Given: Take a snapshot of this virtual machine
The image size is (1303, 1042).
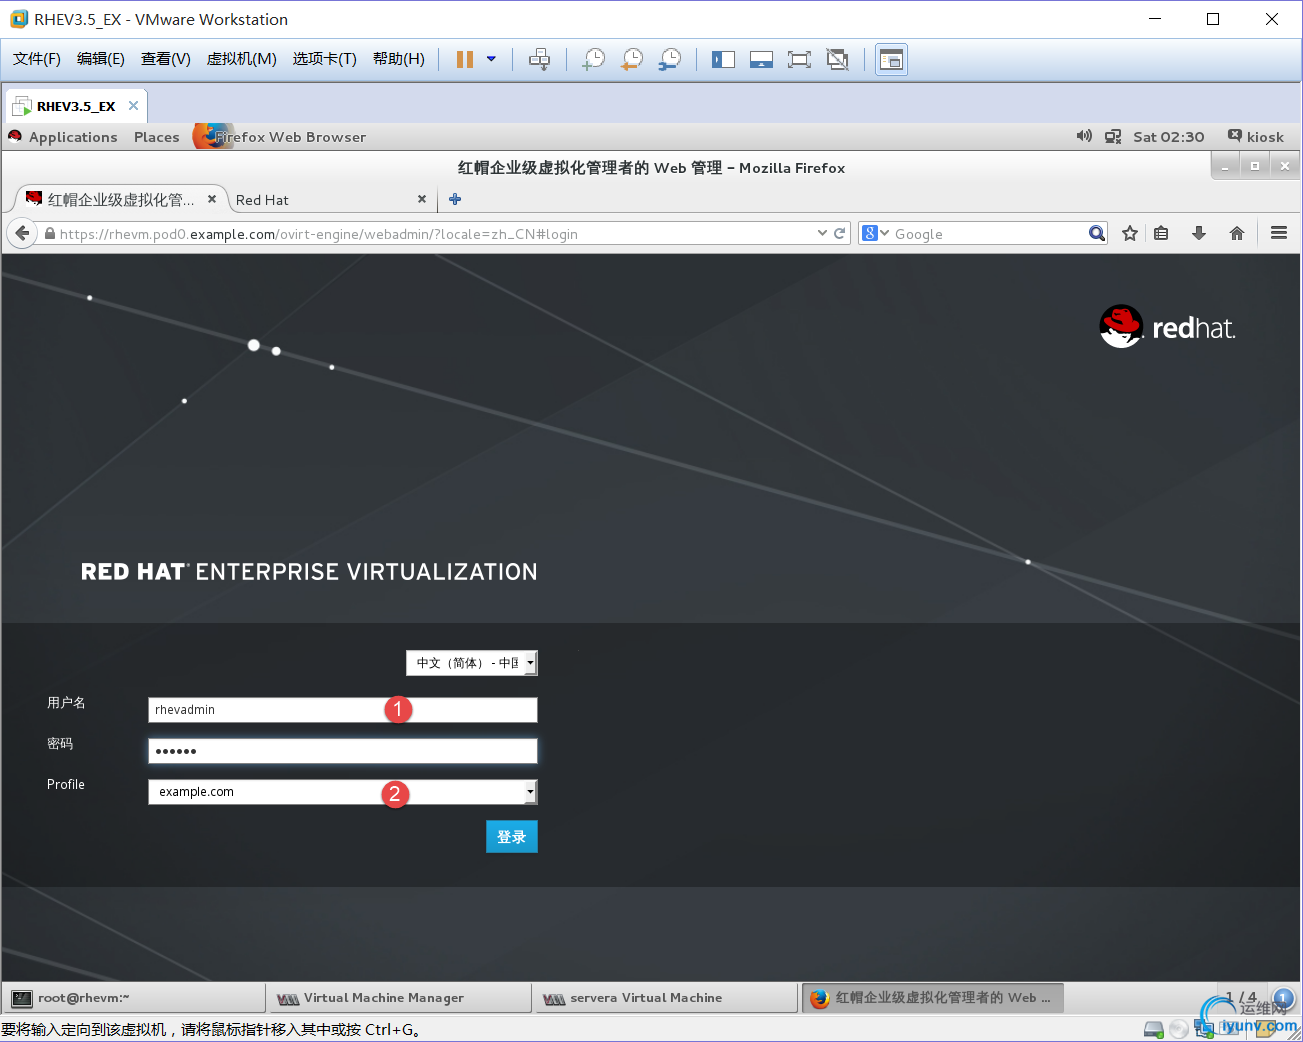Looking at the screenshot, I should (x=594, y=59).
